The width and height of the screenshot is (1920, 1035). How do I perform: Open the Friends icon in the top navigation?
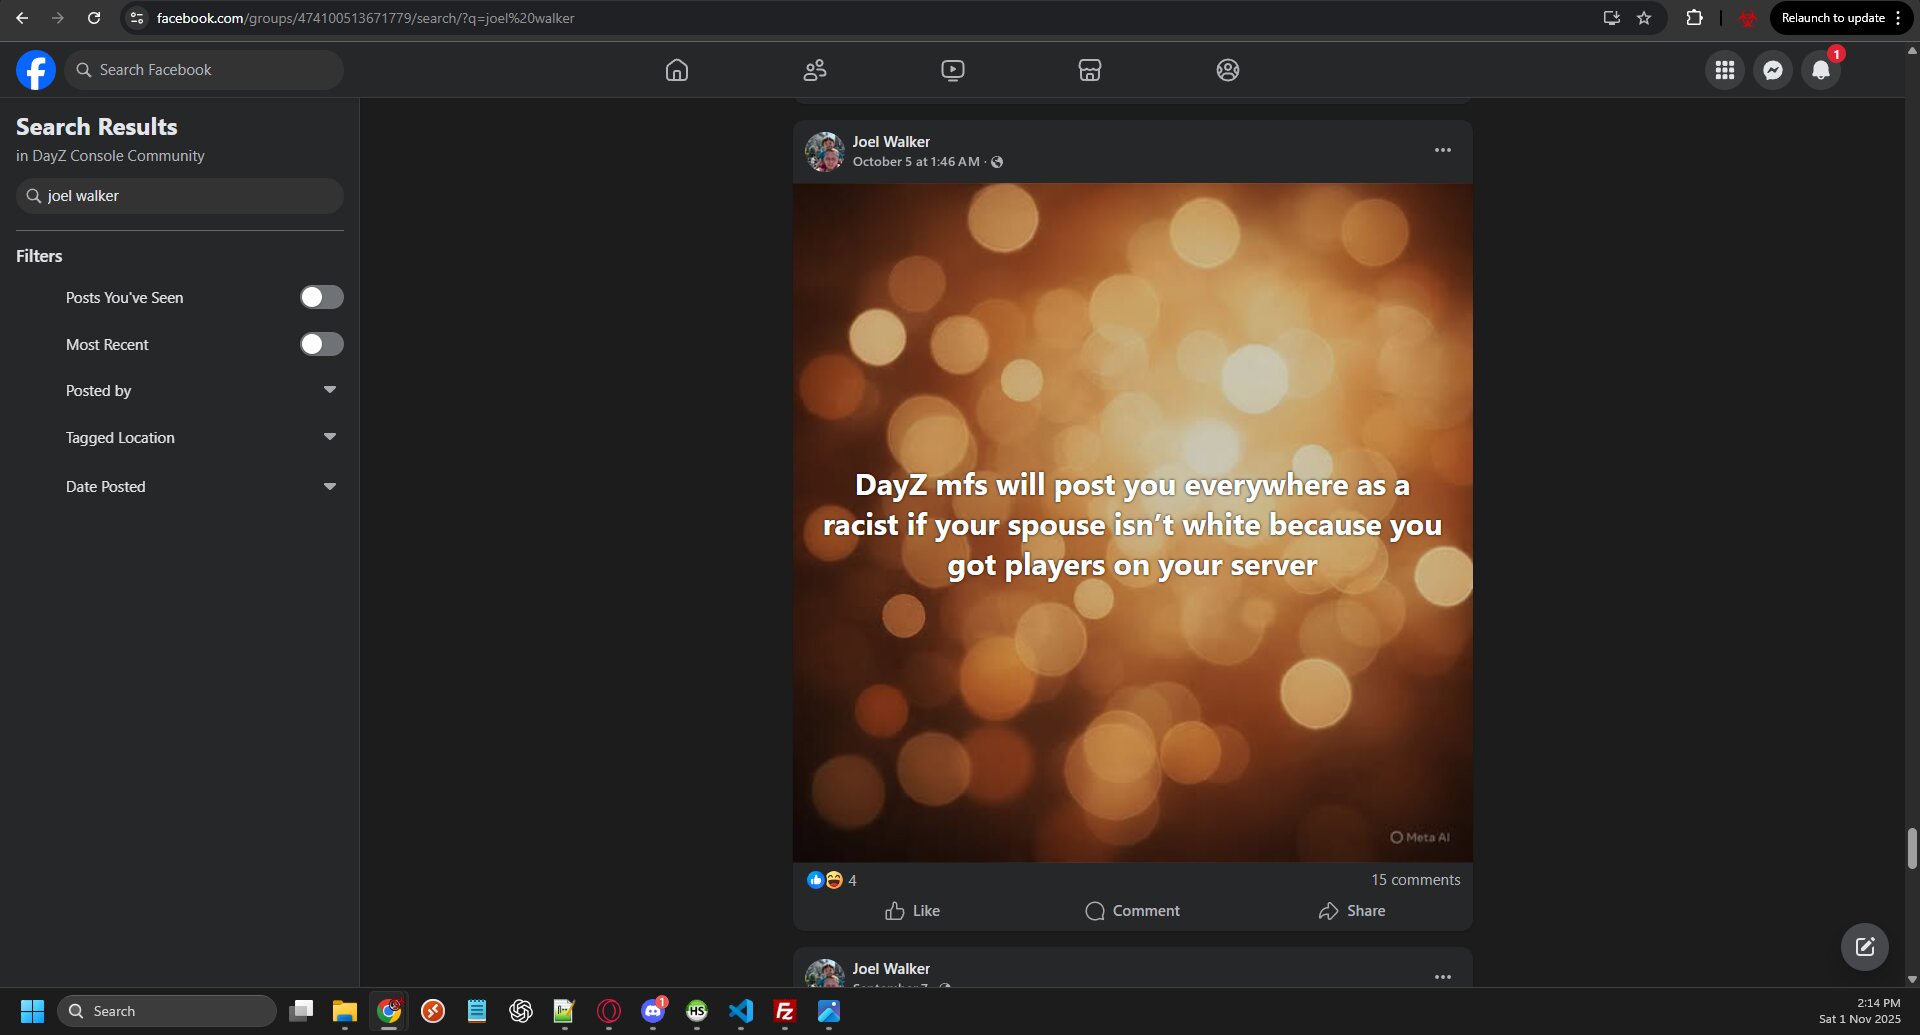pos(815,70)
